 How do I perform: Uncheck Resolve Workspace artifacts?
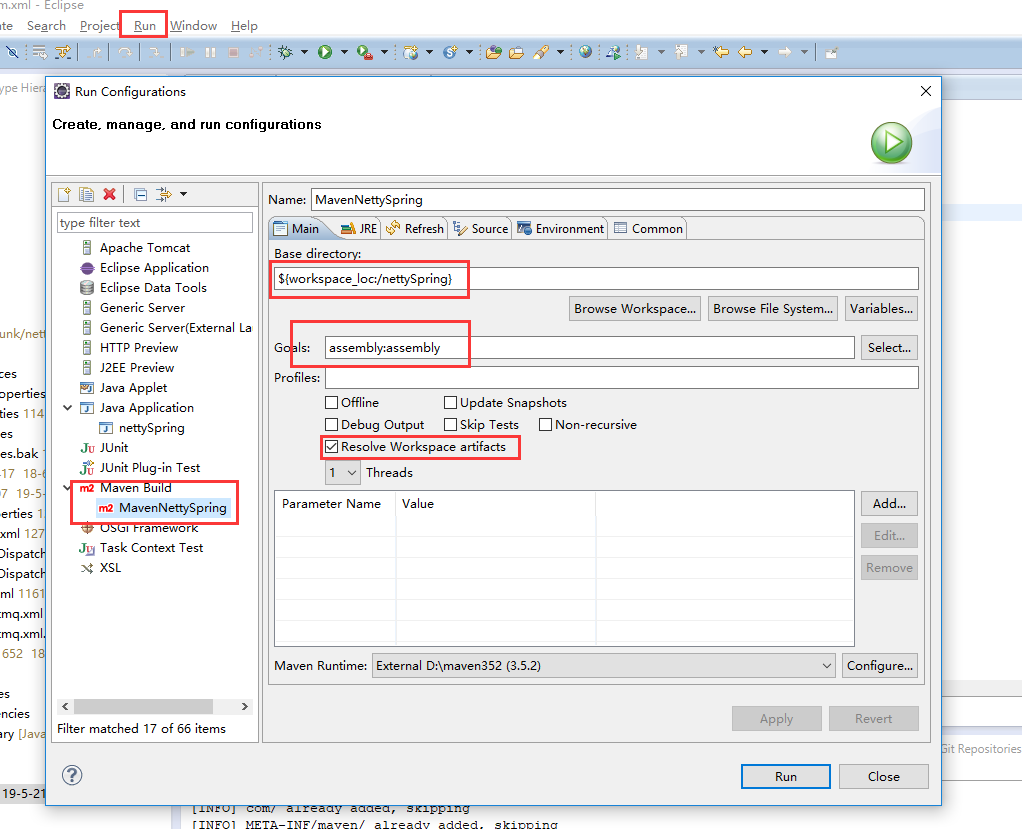pos(331,446)
